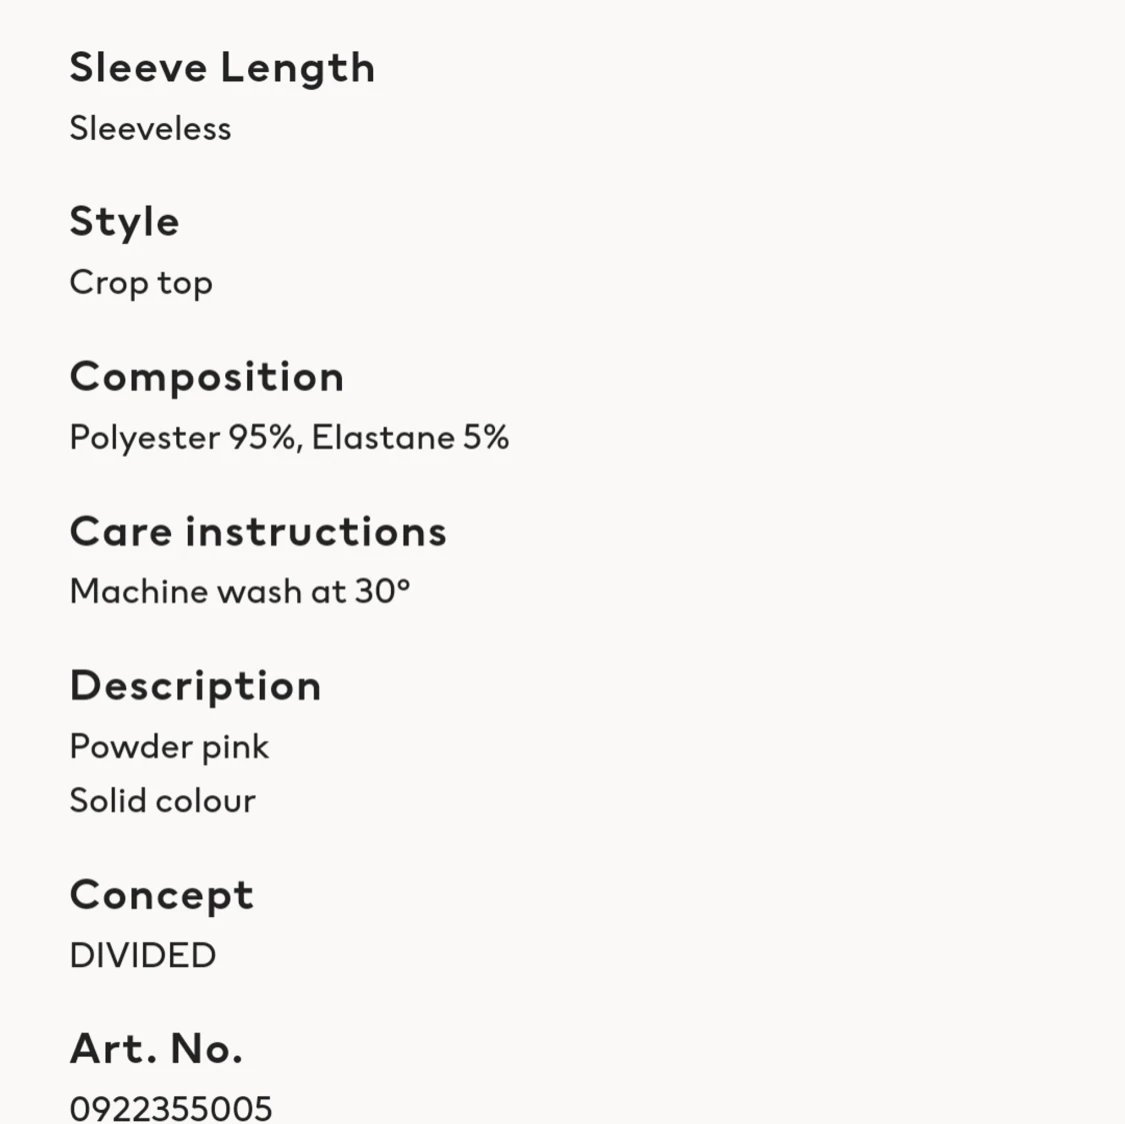This screenshot has width=1125, height=1124.
Task: Click the 5% elastane percentage
Action: tap(486, 438)
